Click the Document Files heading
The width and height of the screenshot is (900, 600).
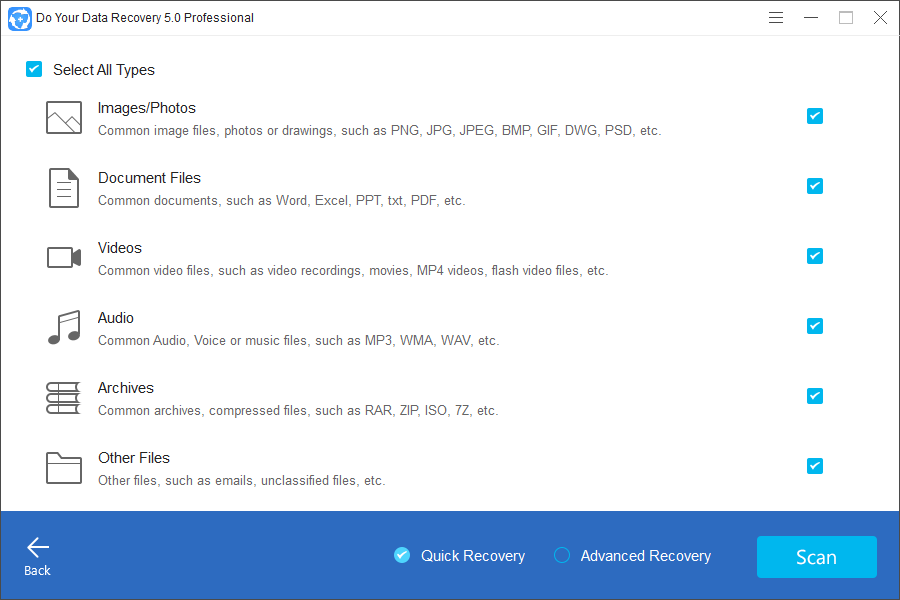(x=149, y=178)
